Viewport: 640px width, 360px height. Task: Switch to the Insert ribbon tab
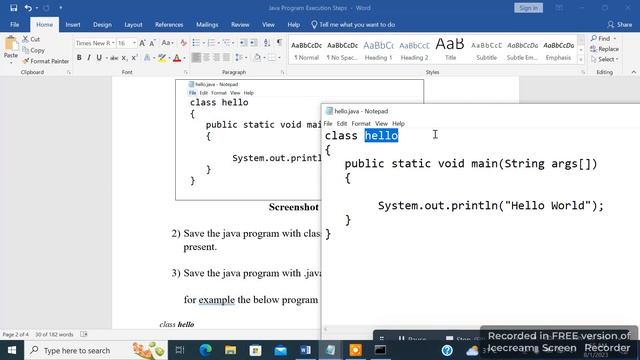coord(73,24)
